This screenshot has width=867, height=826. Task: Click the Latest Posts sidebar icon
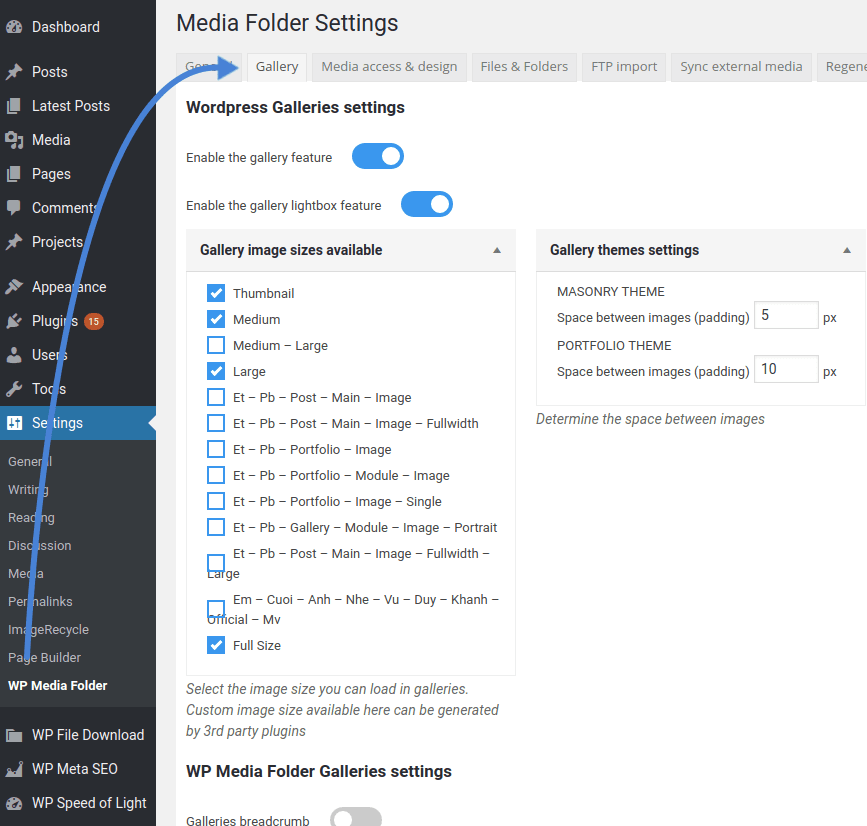pos(14,106)
